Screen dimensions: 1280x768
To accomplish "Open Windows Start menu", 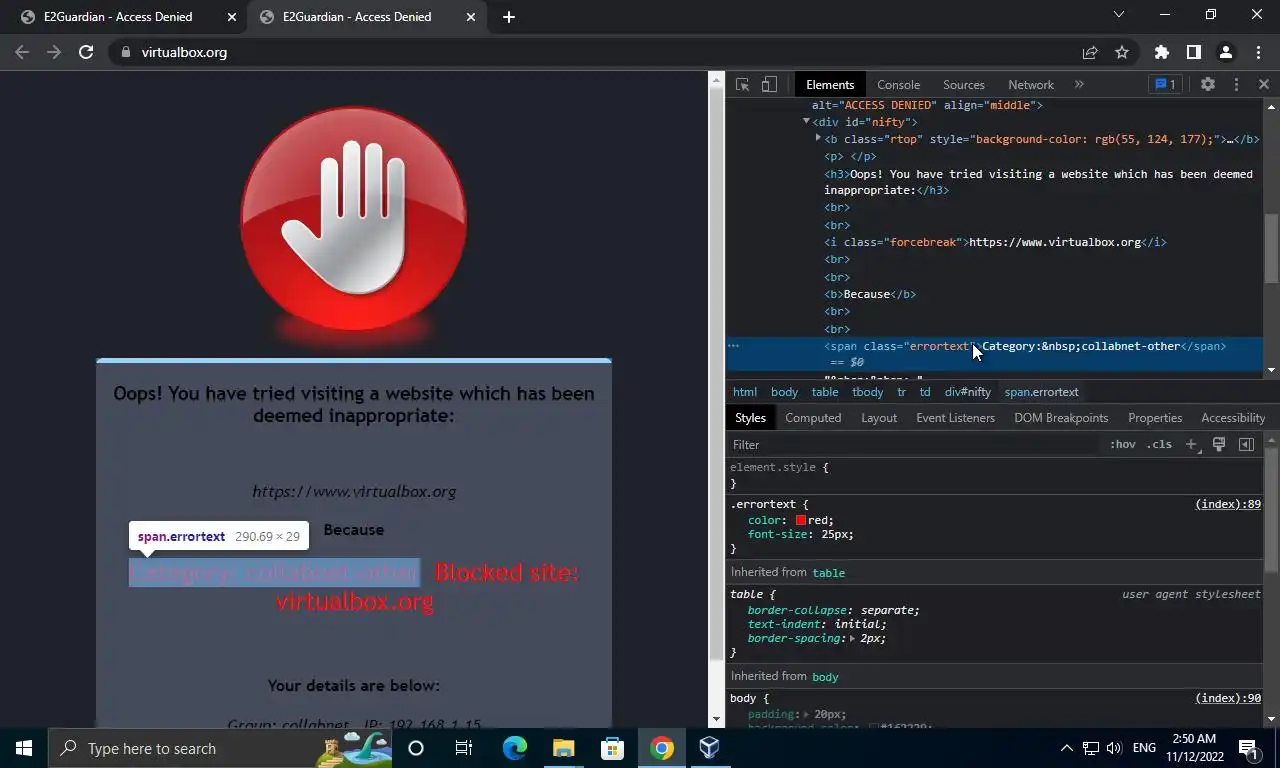I will click(24, 748).
